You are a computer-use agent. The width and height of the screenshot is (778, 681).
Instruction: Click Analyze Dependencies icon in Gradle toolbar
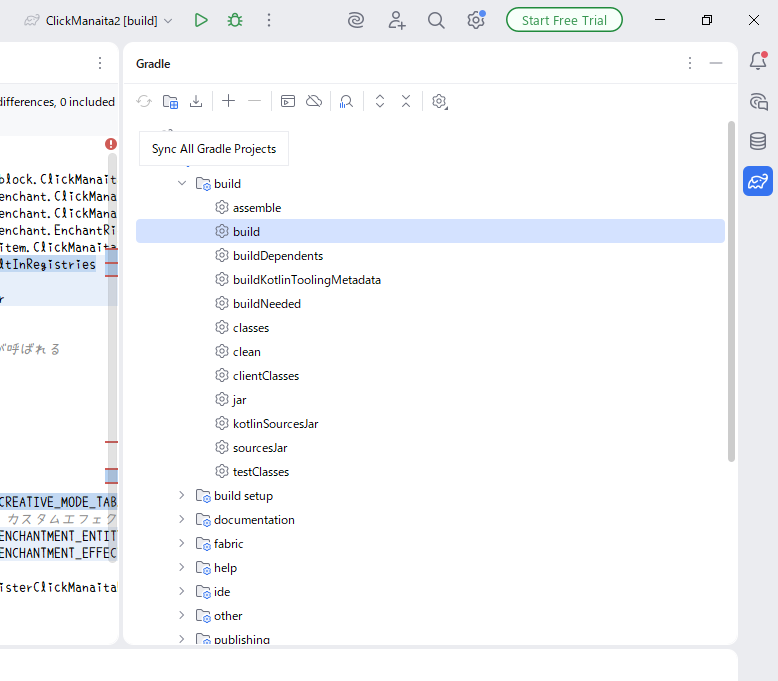coord(346,101)
